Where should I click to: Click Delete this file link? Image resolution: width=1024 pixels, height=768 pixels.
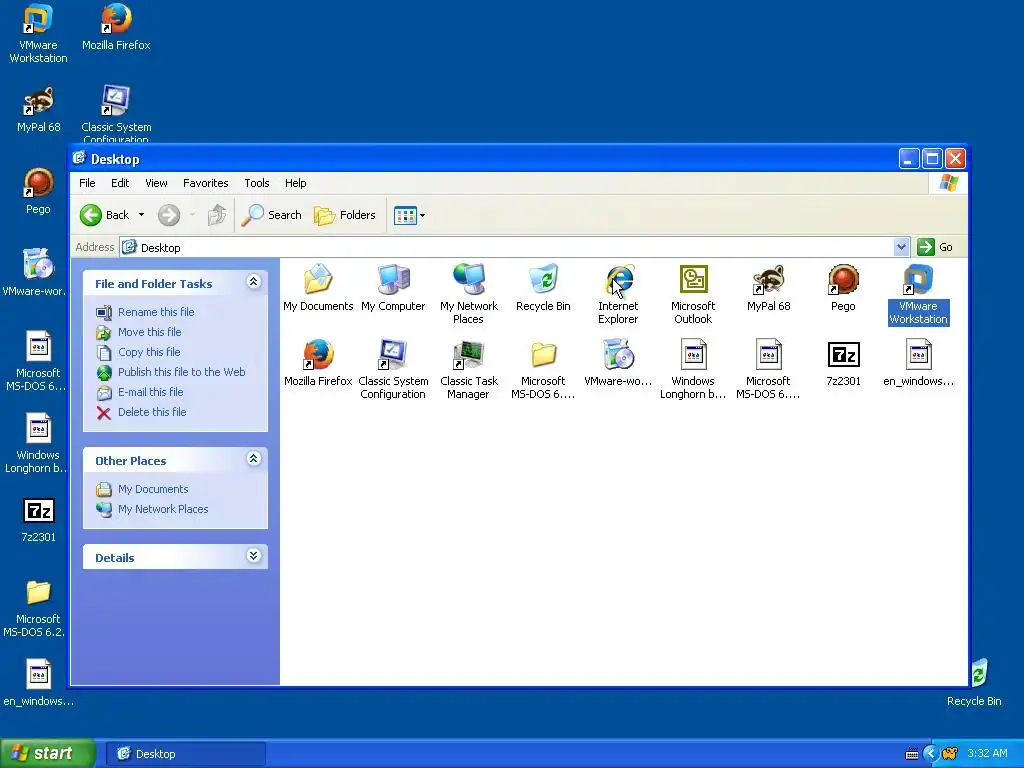[152, 412]
